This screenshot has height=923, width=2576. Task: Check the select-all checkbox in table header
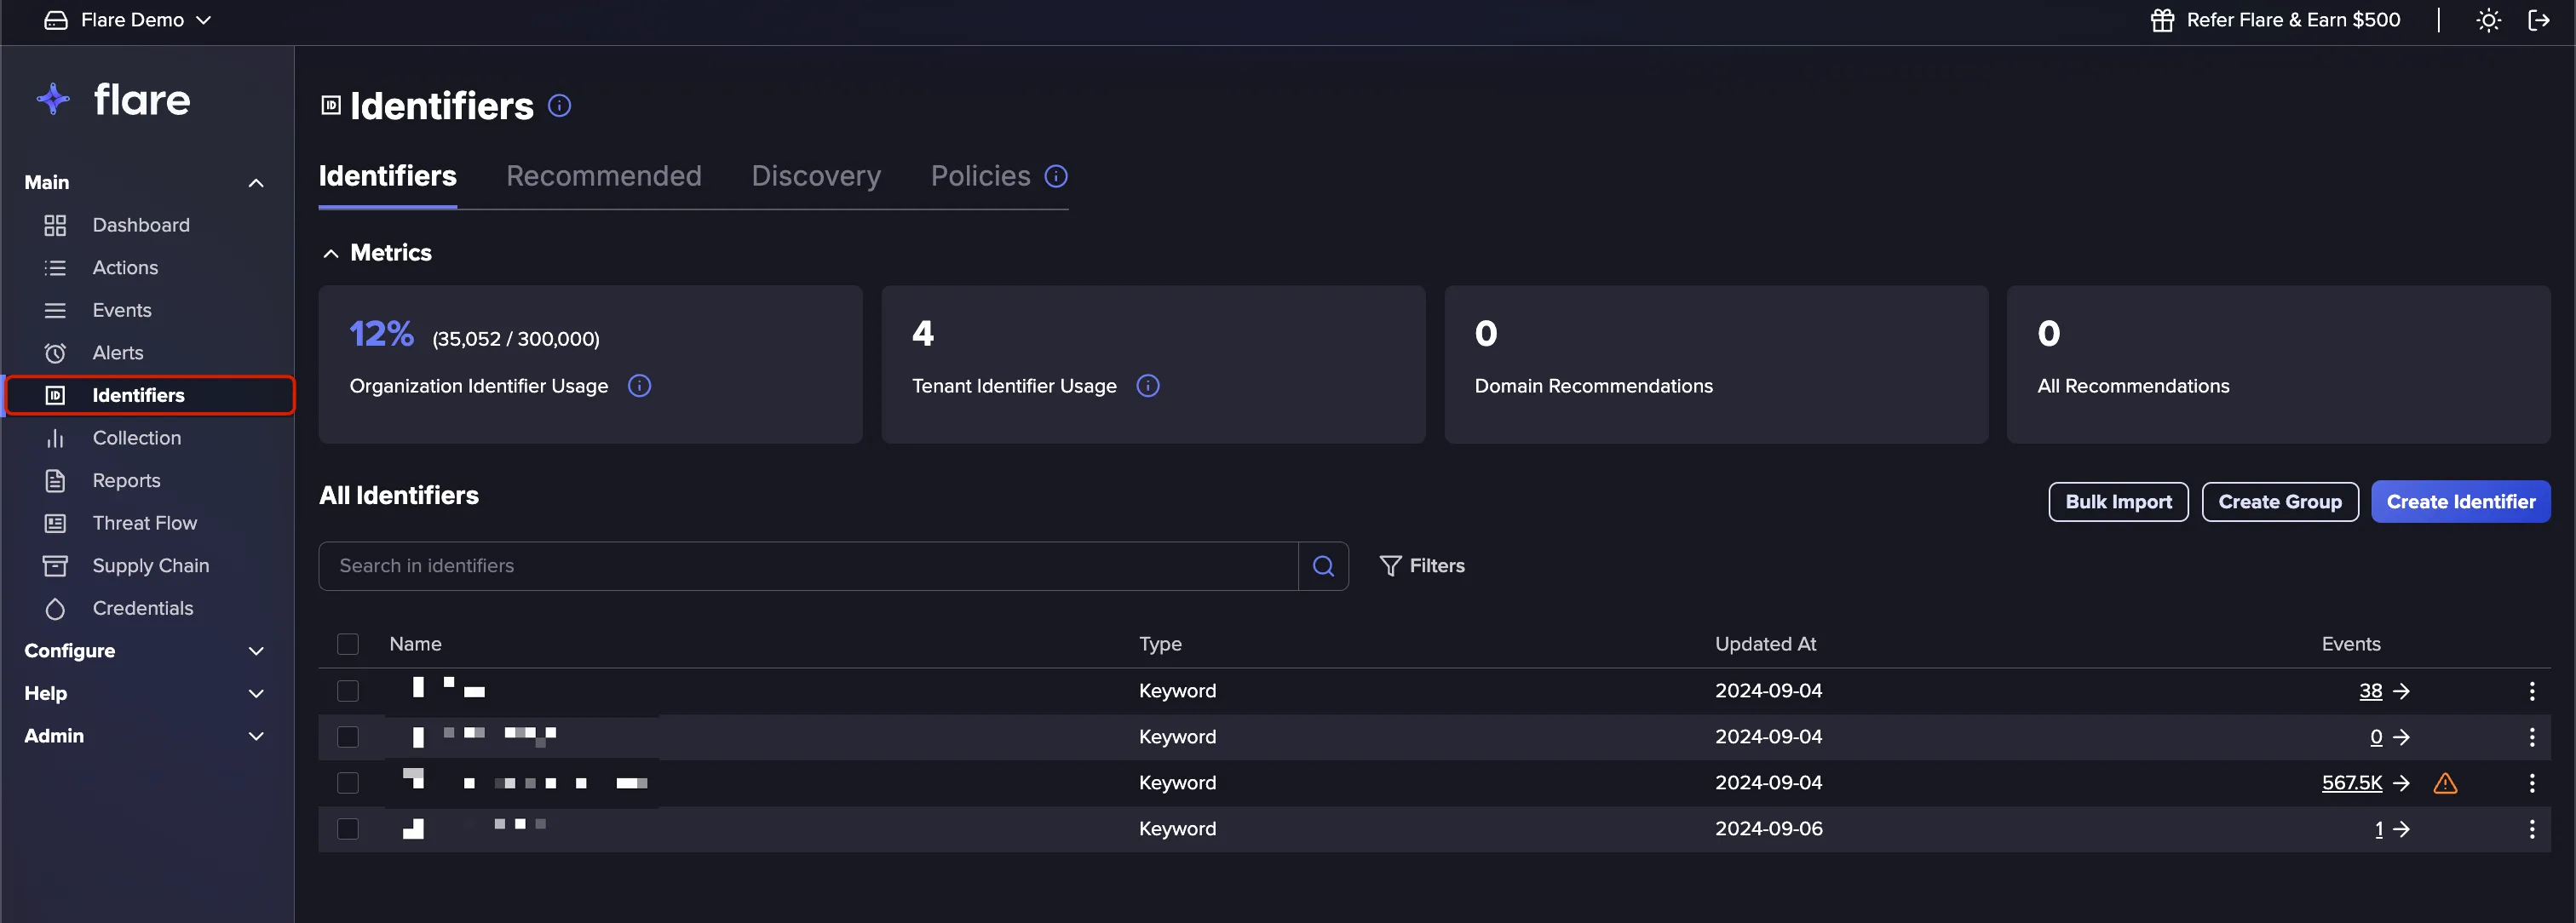coord(348,644)
